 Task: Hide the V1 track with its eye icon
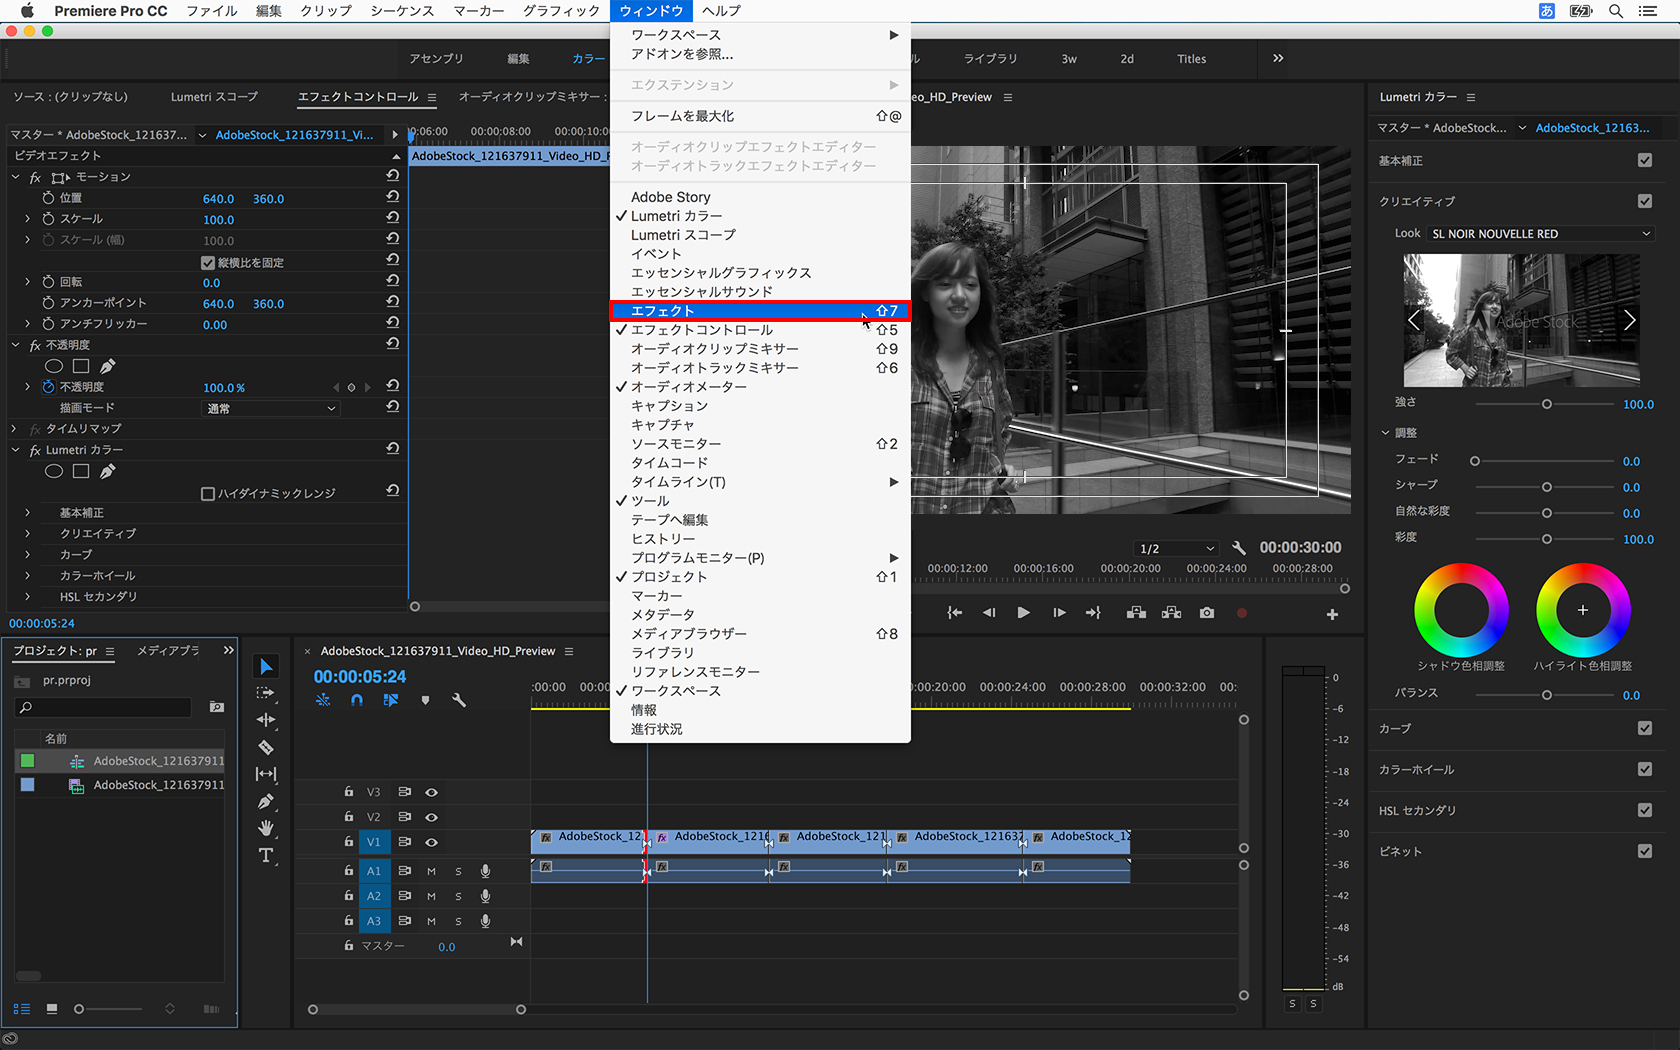(x=432, y=842)
